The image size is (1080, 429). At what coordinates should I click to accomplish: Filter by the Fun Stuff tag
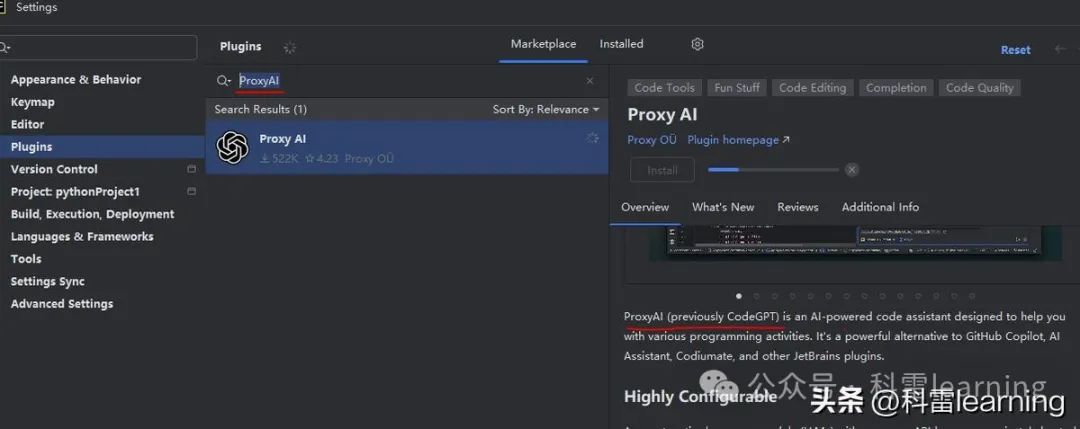(x=737, y=87)
